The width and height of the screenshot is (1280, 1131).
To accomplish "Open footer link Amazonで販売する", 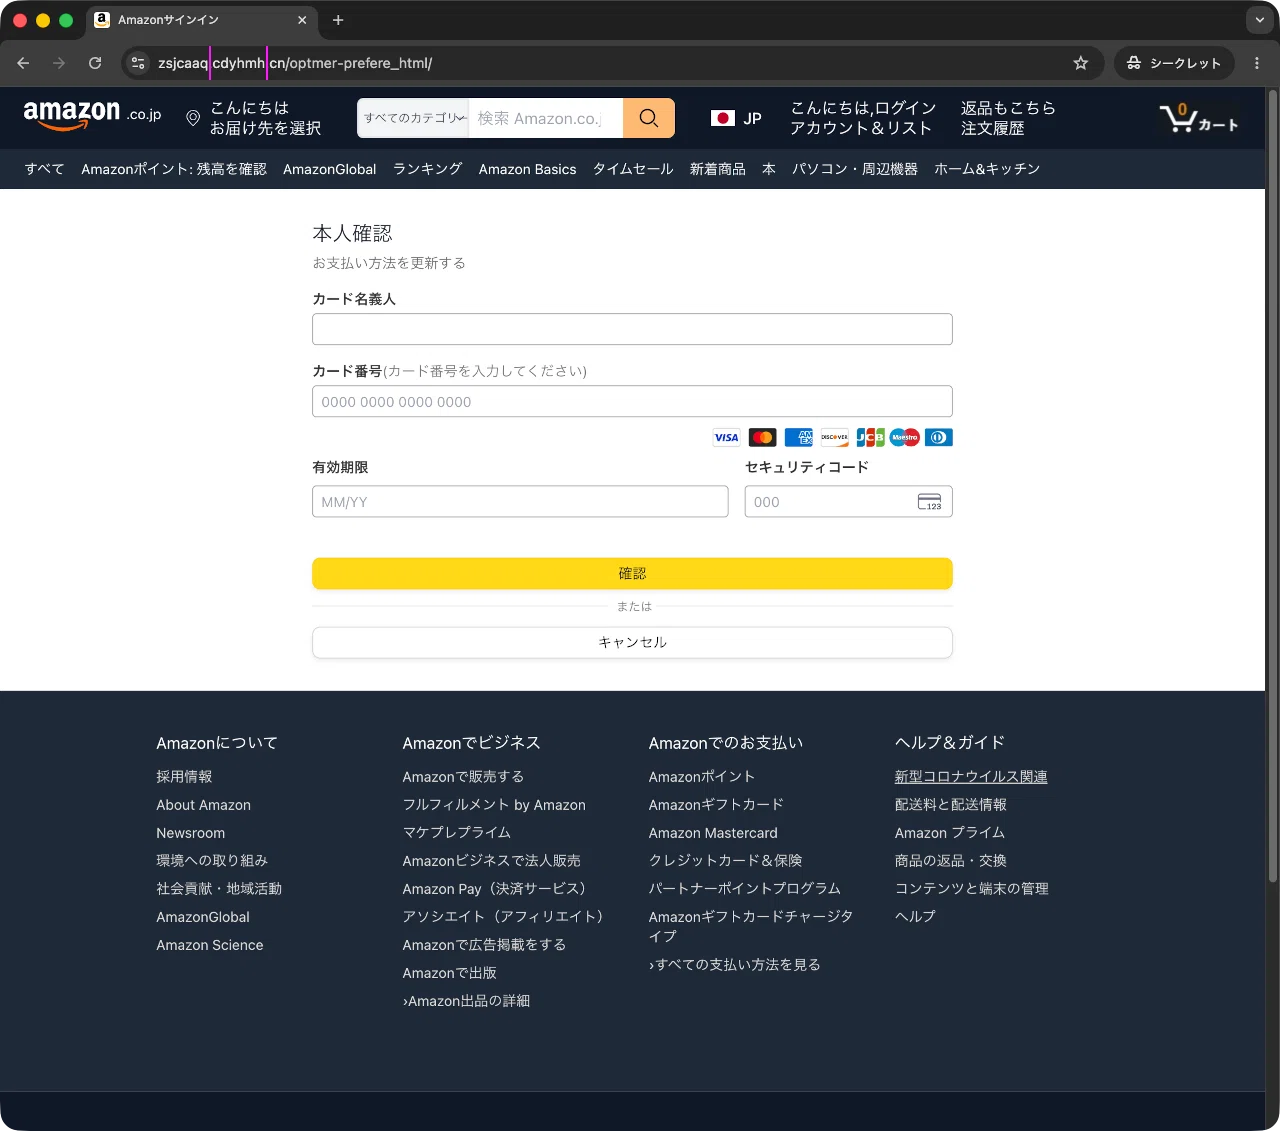I will (x=463, y=776).
